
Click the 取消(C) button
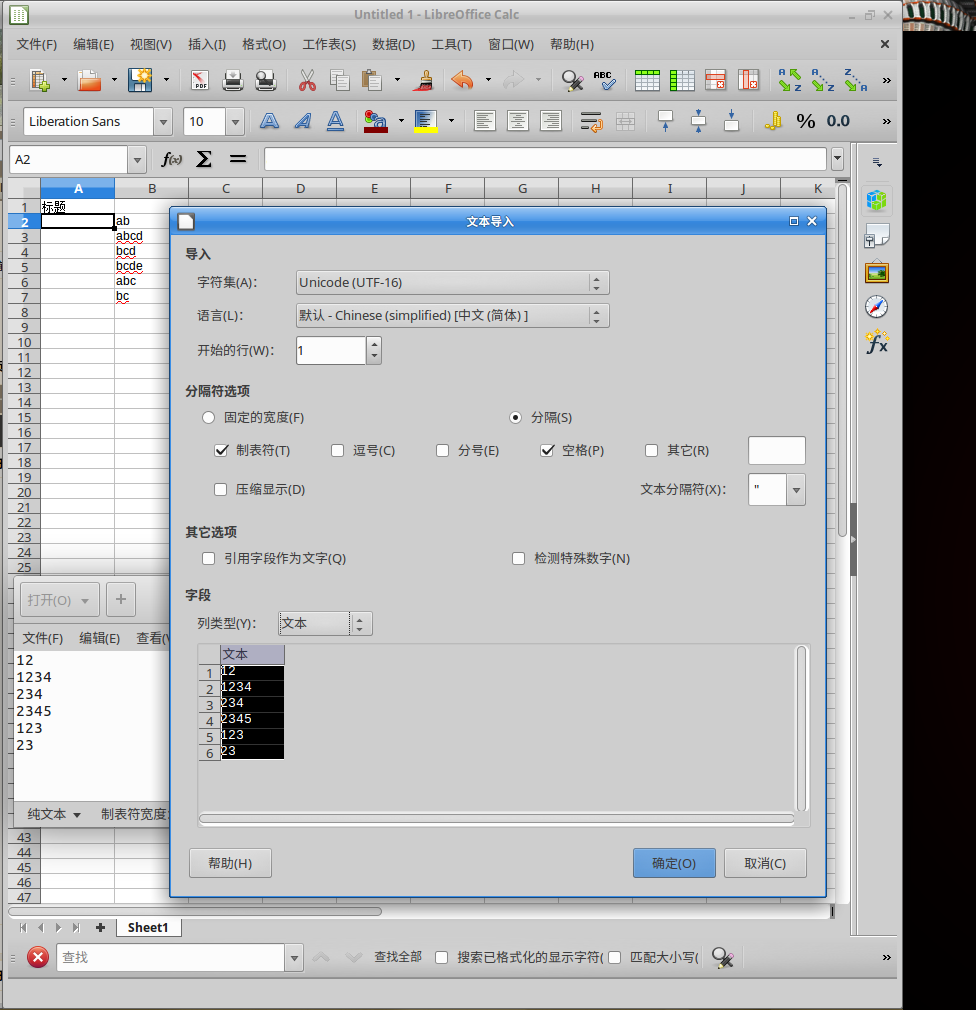tap(765, 863)
